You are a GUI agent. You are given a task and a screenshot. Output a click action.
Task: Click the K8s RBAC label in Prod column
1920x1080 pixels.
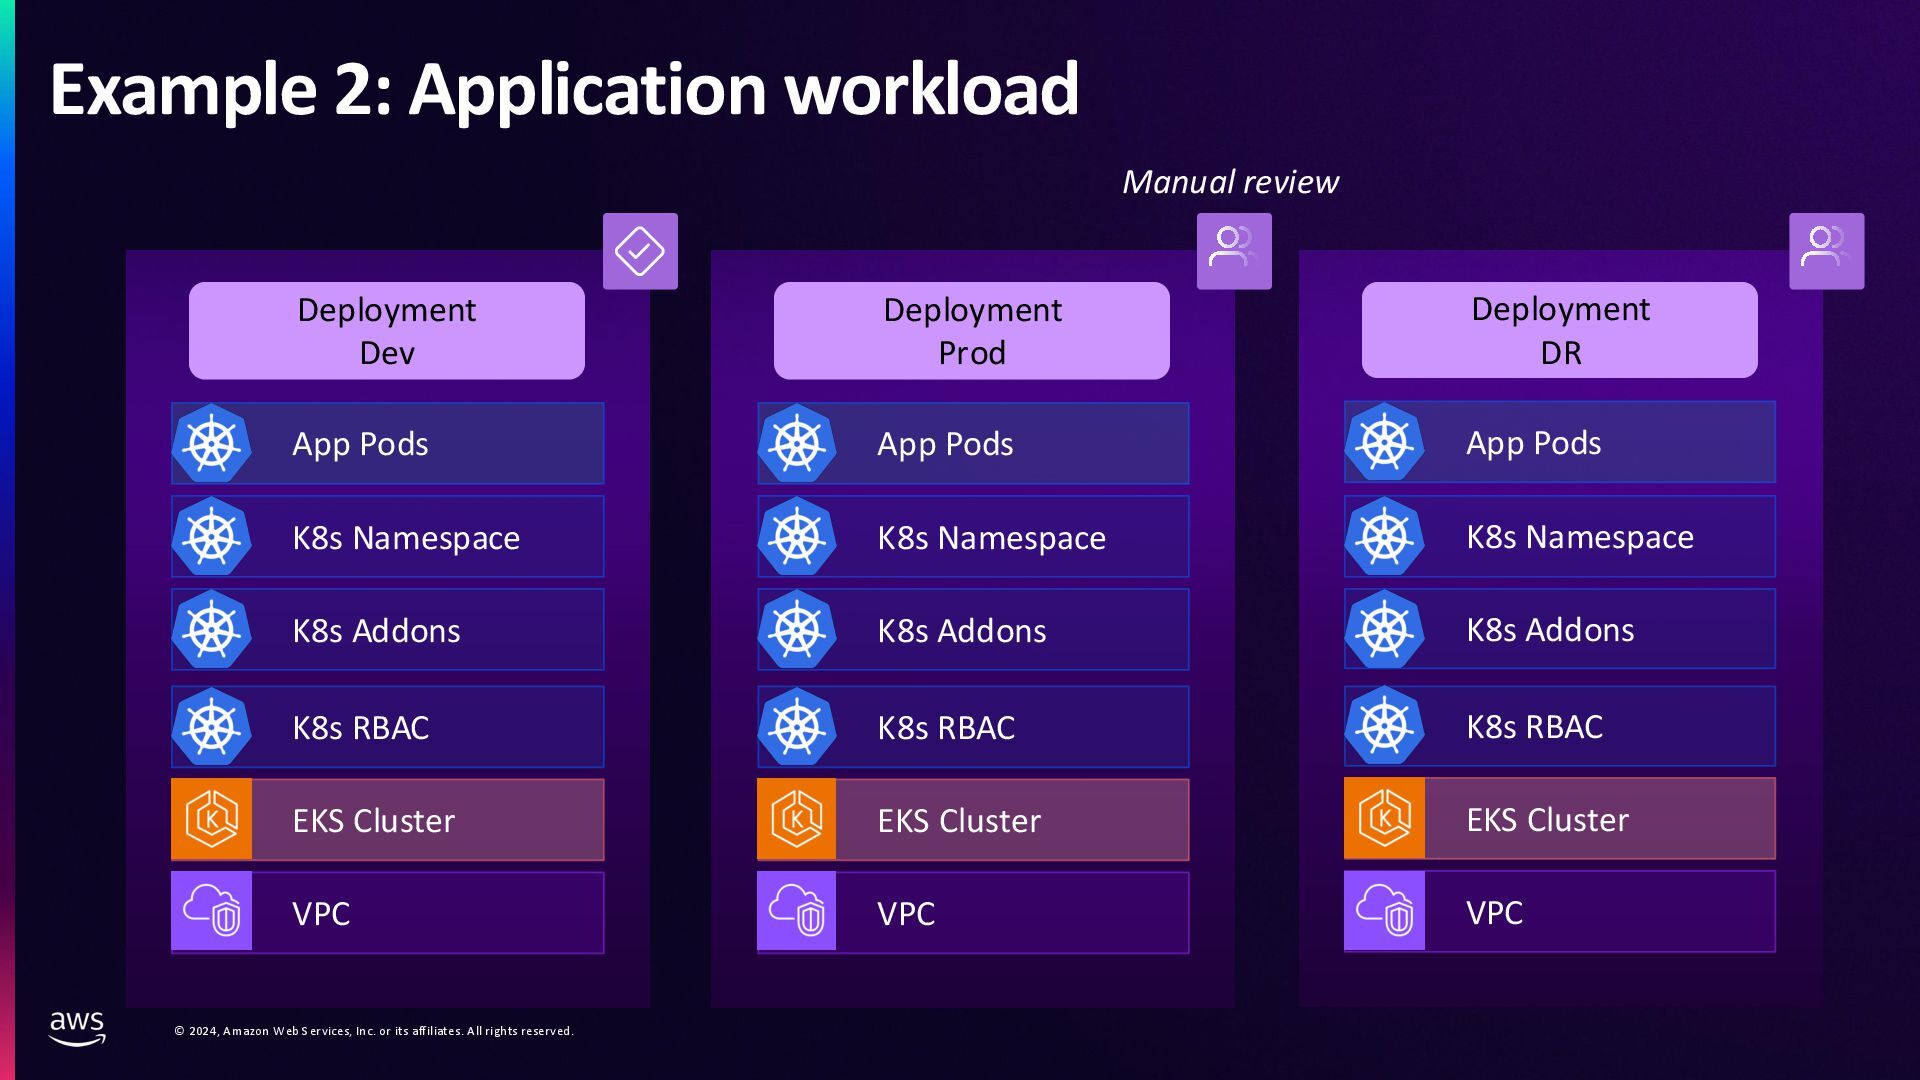click(x=945, y=728)
